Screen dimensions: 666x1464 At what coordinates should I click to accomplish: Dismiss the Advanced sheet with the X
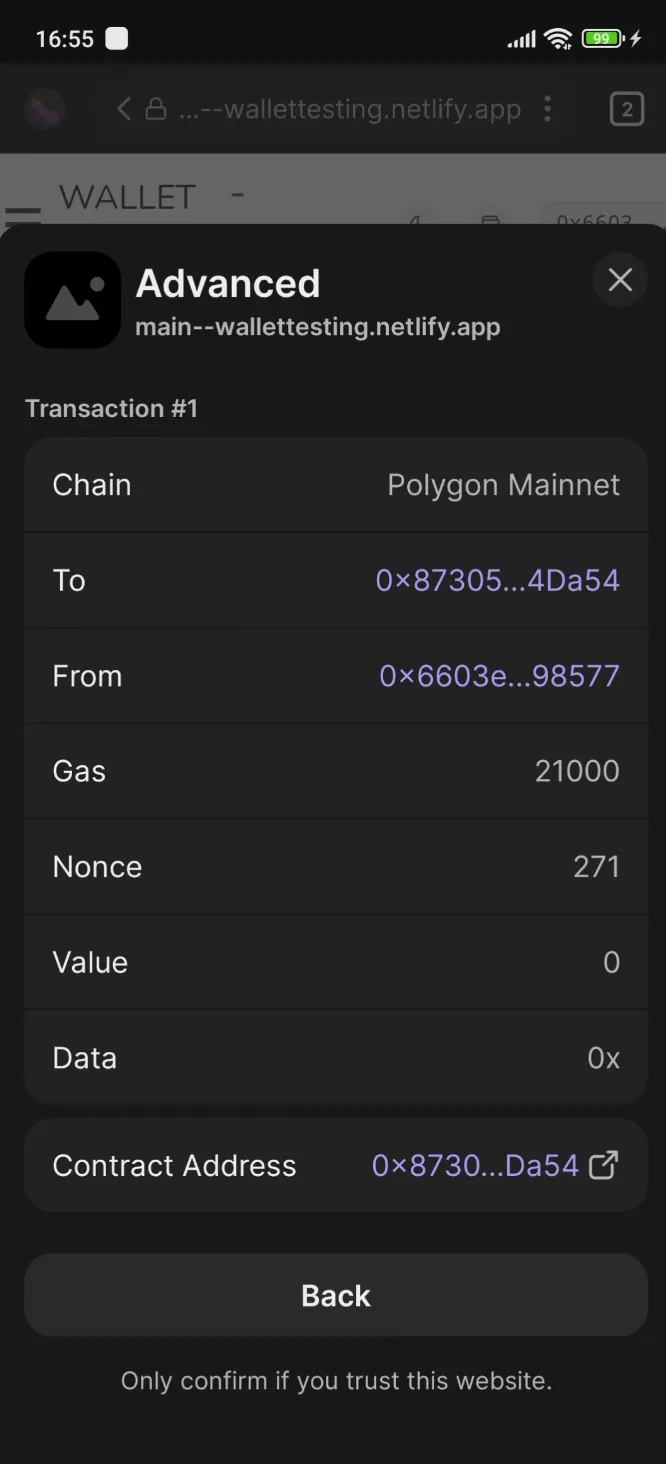[620, 280]
